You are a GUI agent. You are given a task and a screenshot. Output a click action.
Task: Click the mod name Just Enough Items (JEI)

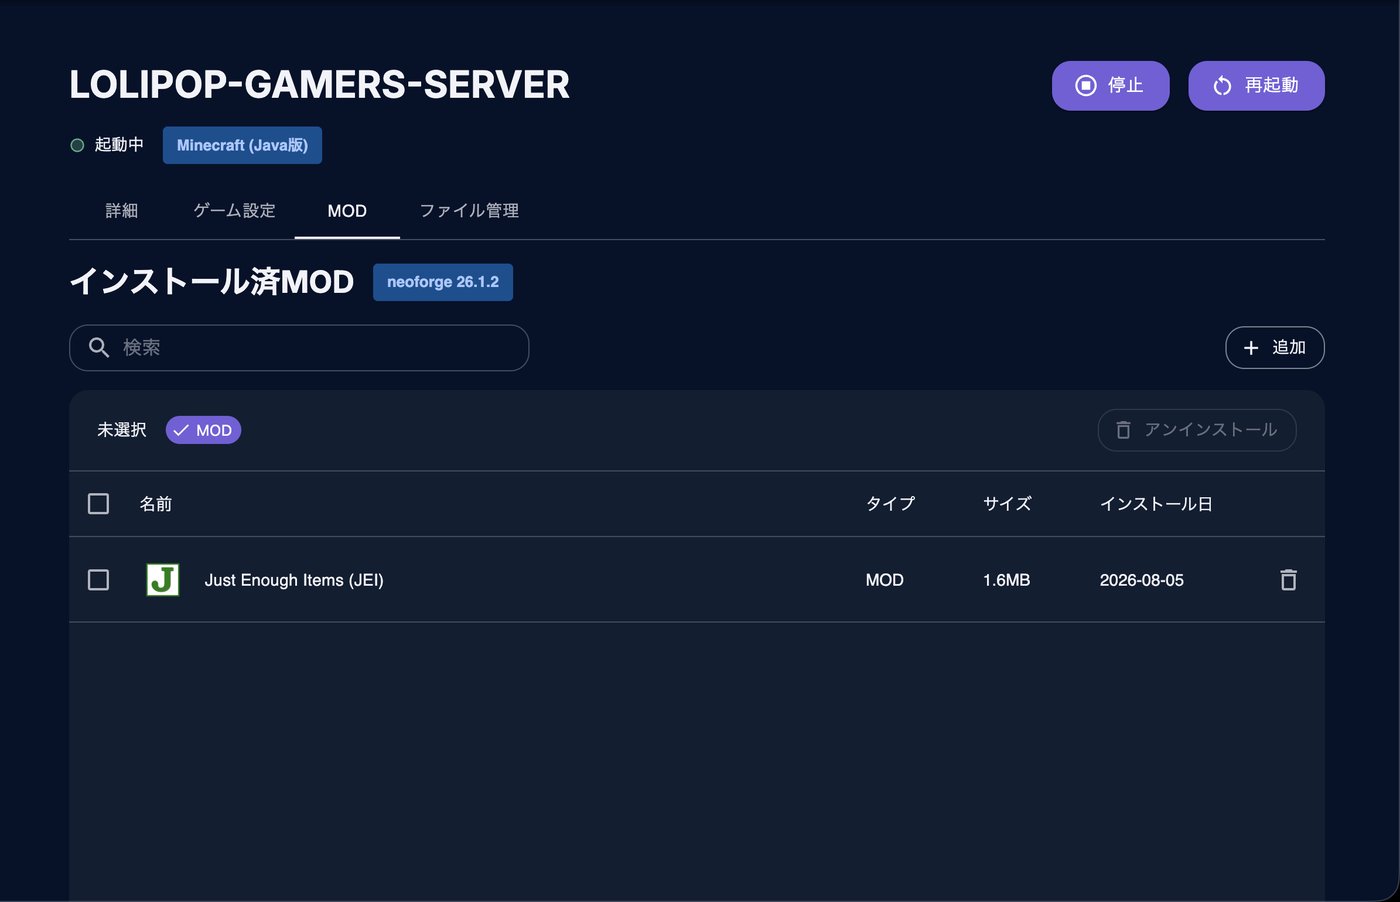click(294, 580)
